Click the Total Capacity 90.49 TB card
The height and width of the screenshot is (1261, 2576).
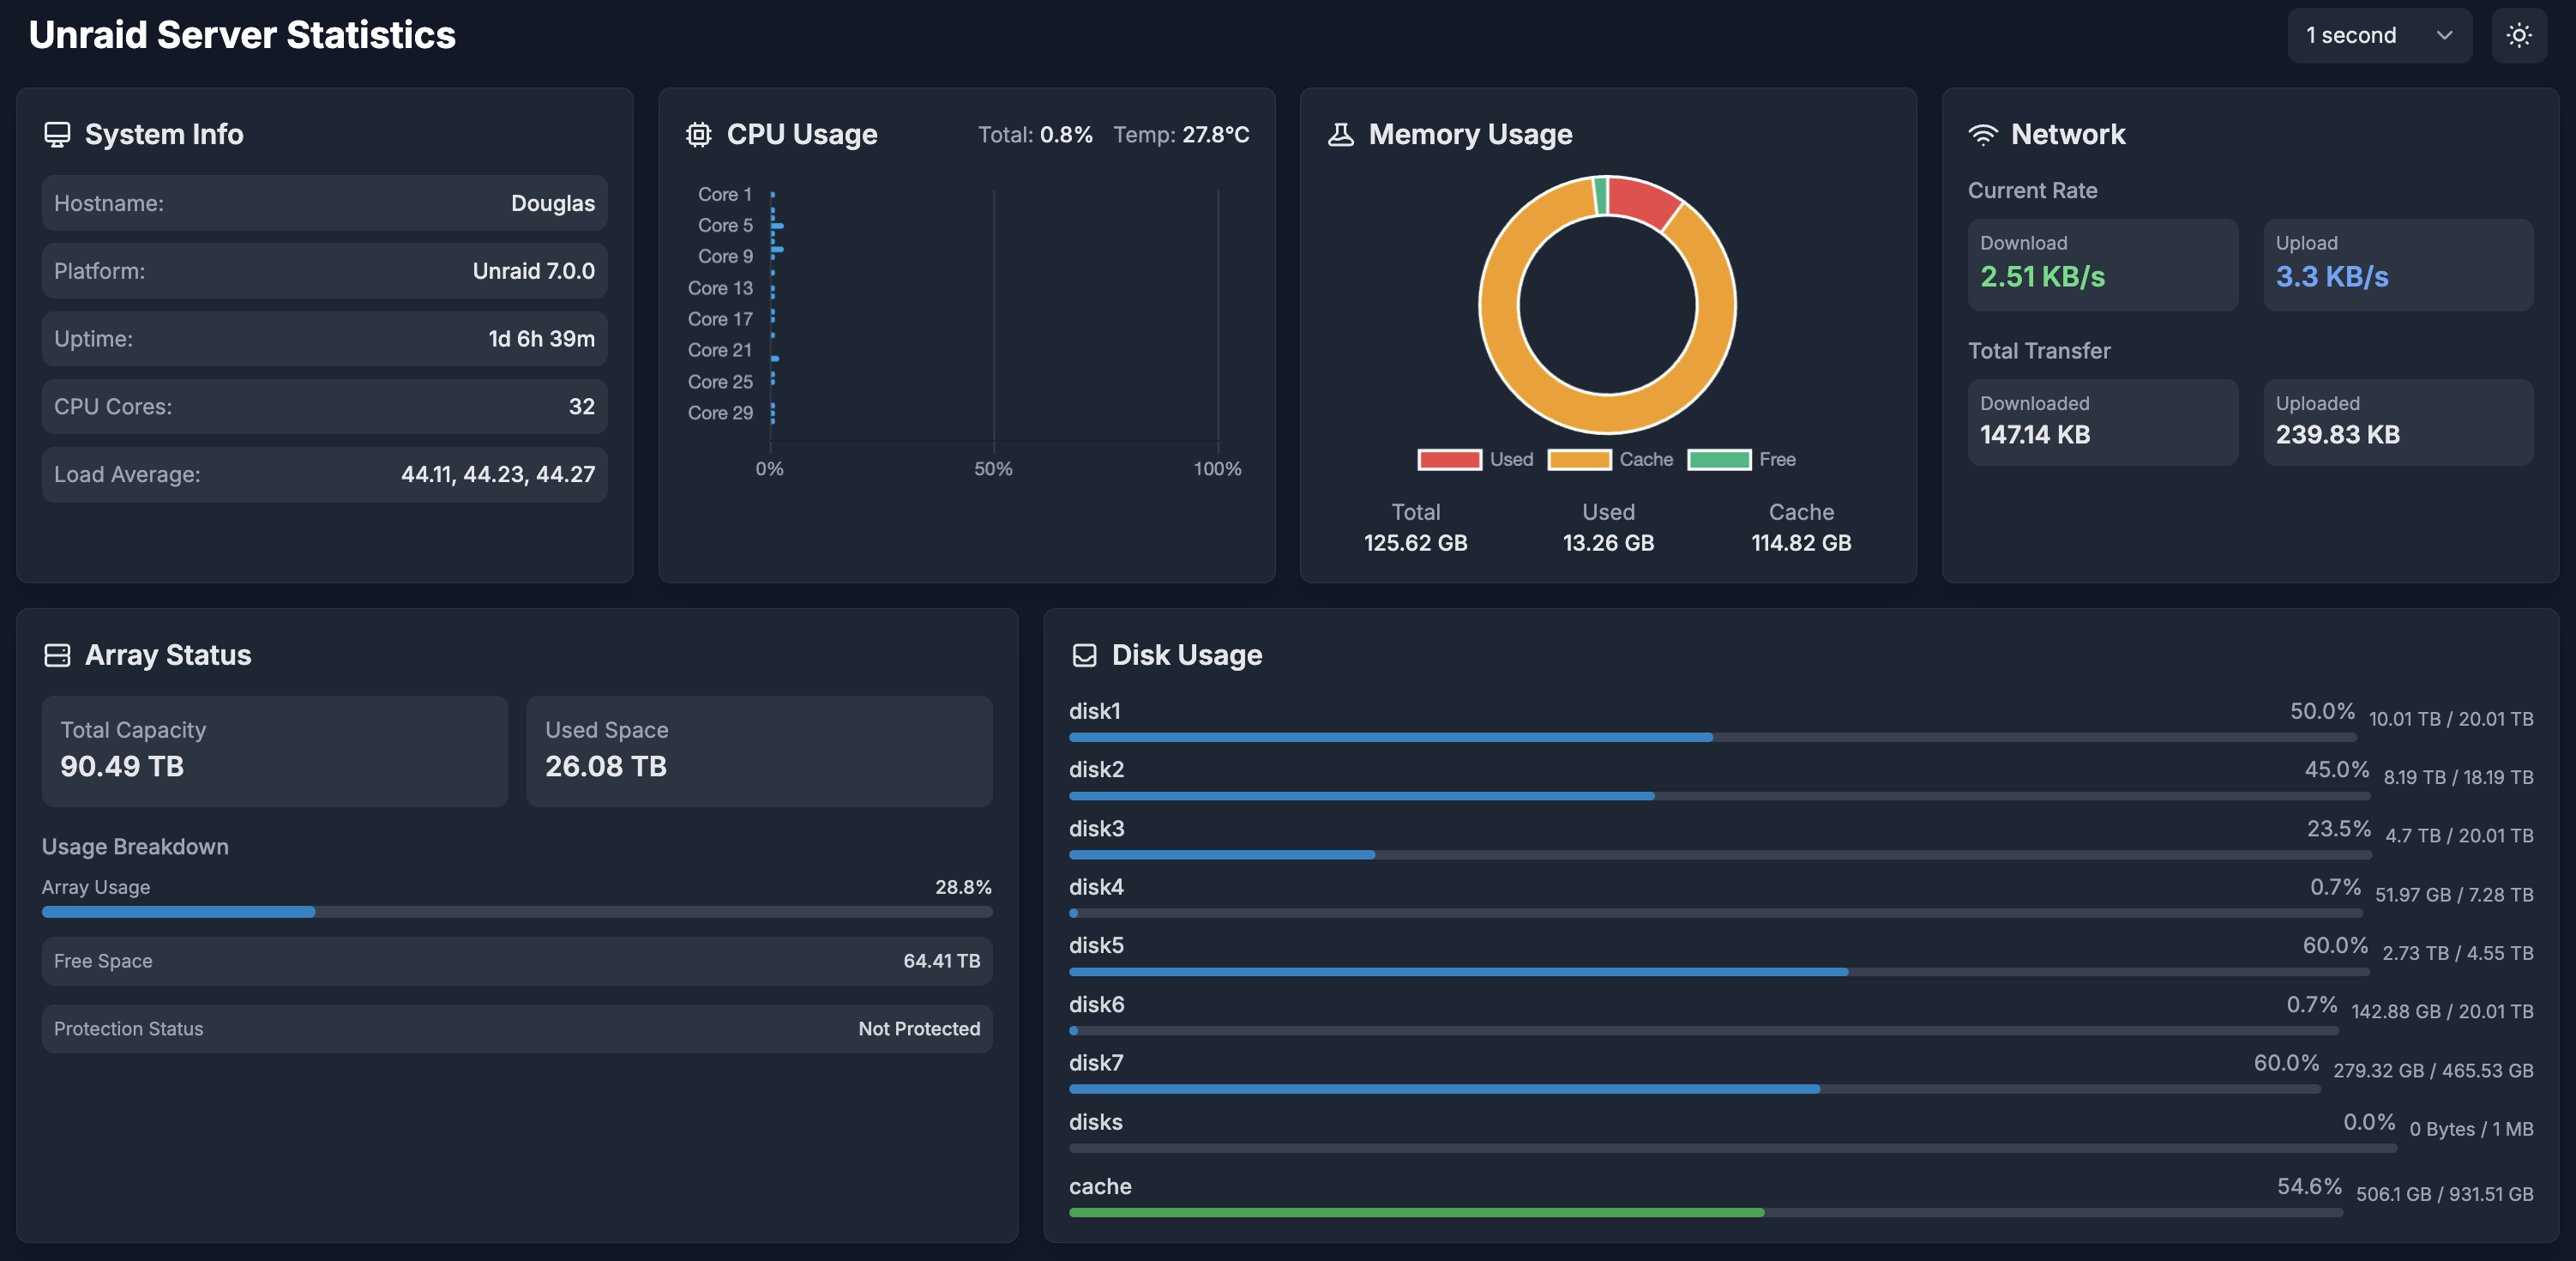(275, 751)
